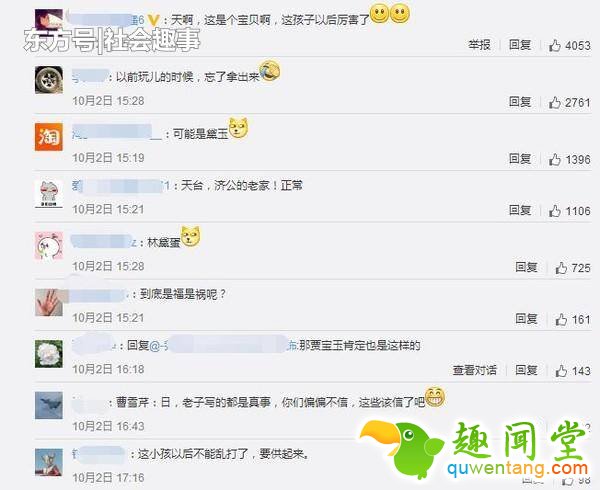
Task: Like the '林黛蛋' comment with 725 likes
Action: [561, 268]
